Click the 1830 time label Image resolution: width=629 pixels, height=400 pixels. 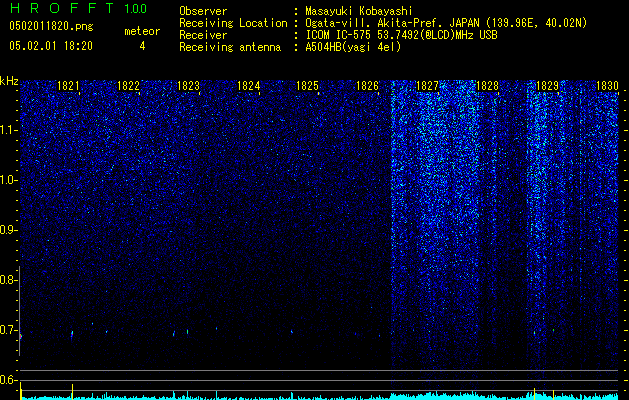tap(607, 86)
